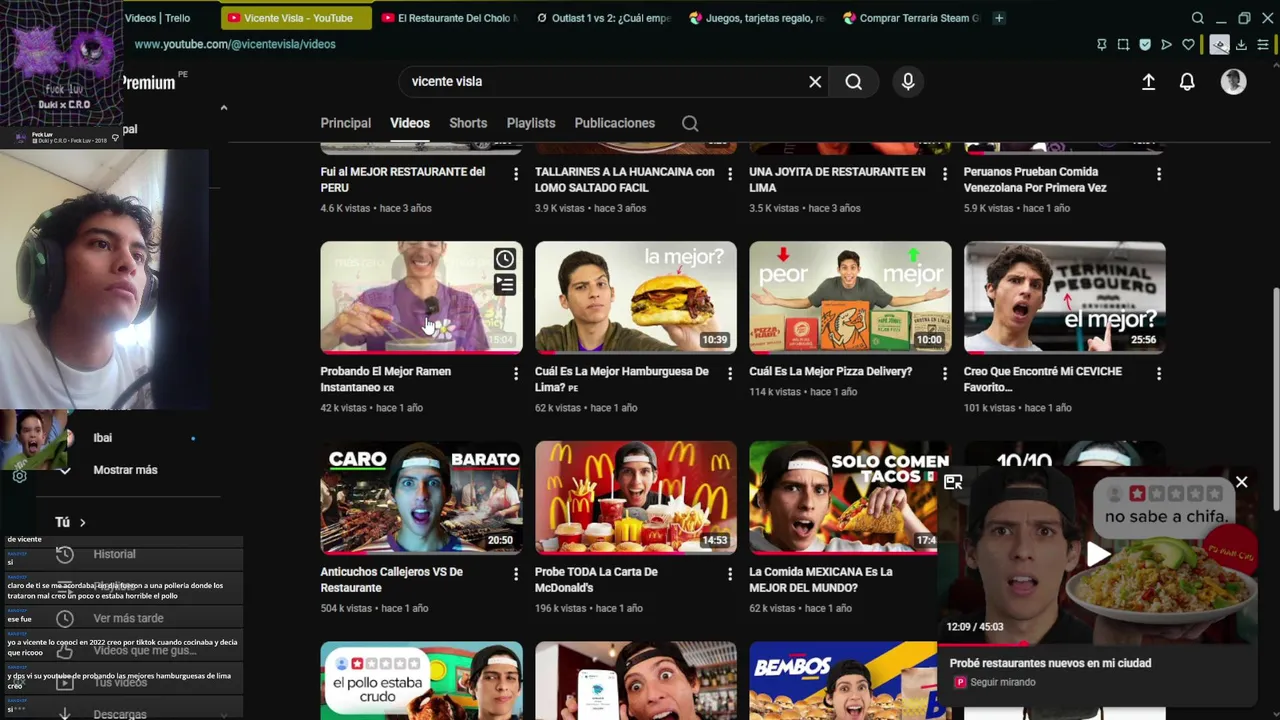Open browser easy setup sliders icon

pyautogui.click(x=1263, y=44)
